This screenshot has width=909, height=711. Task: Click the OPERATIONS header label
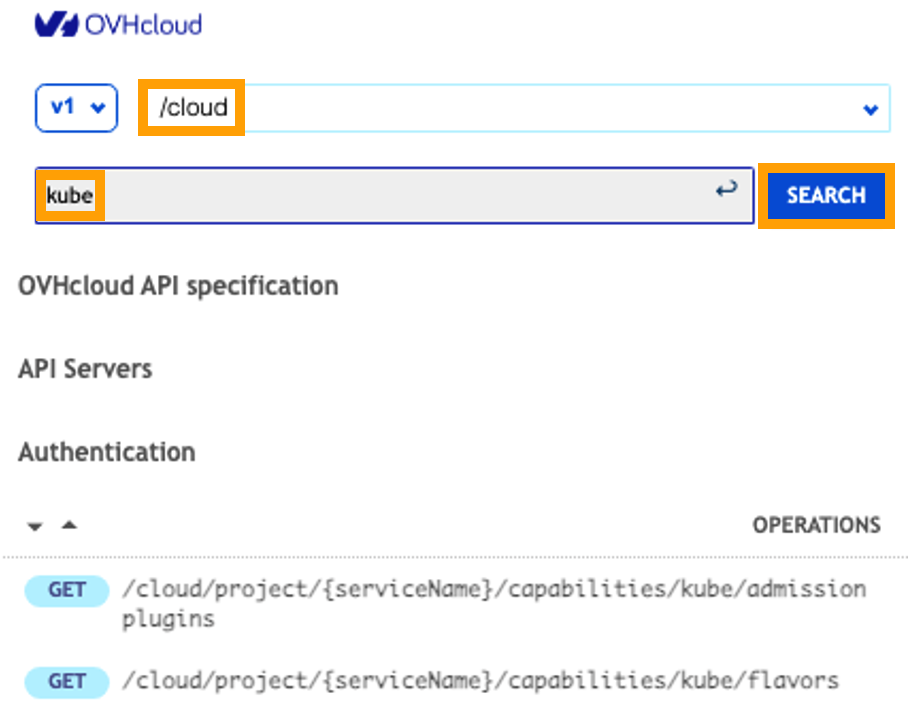816,525
